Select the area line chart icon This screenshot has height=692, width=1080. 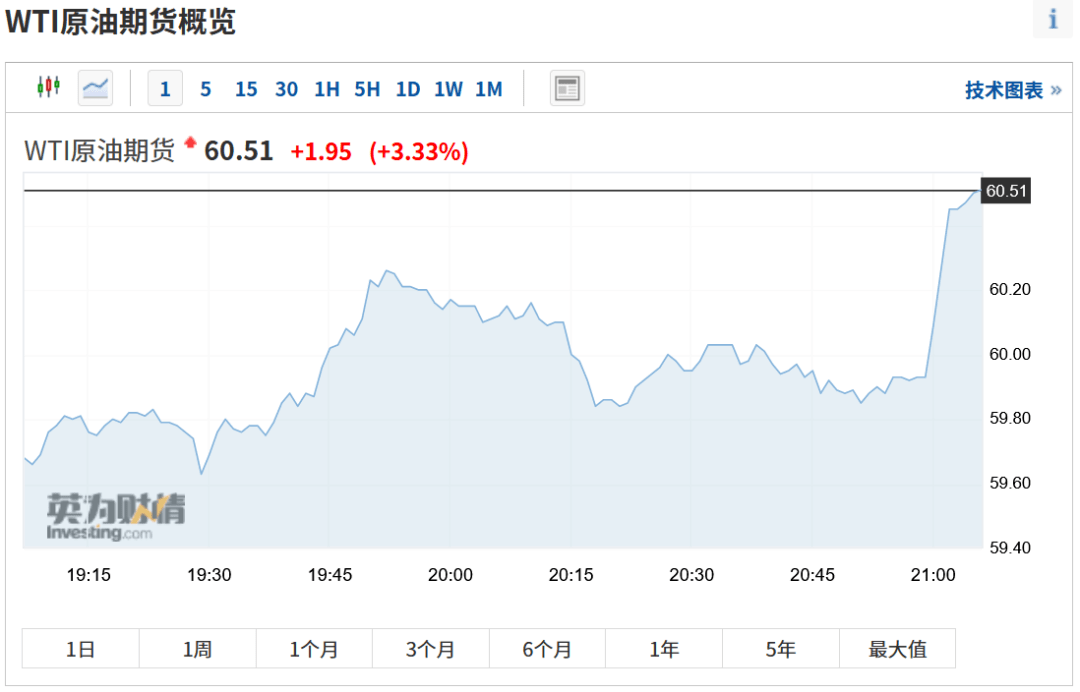(95, 88)
